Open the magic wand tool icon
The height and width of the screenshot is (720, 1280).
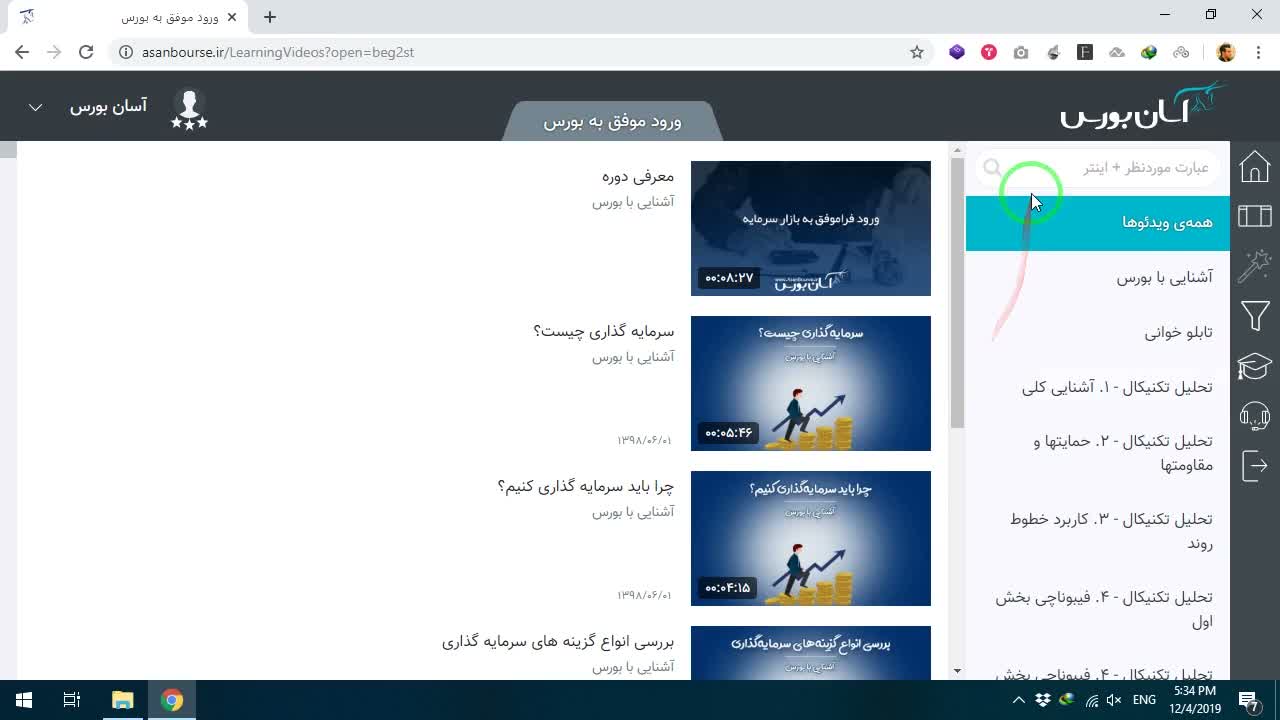coord(1255,266)
